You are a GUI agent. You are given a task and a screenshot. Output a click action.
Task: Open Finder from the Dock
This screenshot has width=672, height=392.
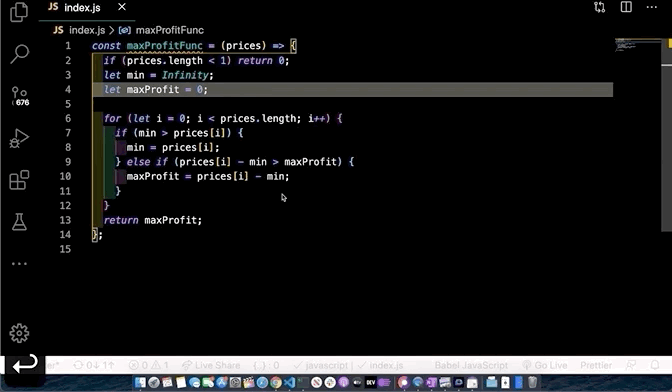(141, 383)
